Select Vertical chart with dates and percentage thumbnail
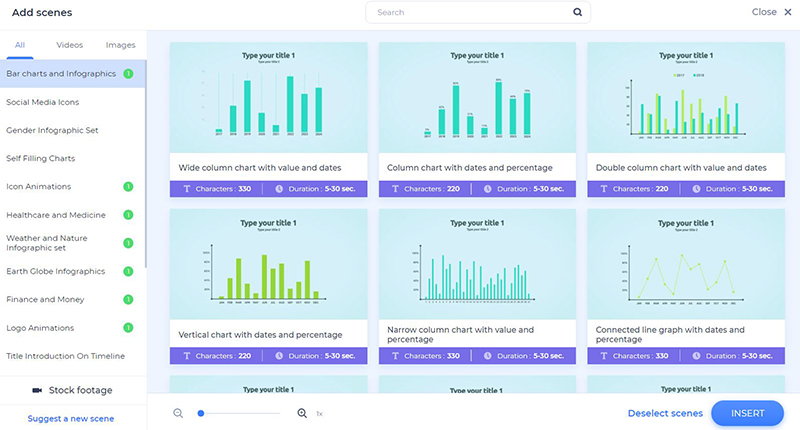 coord(268,264)
